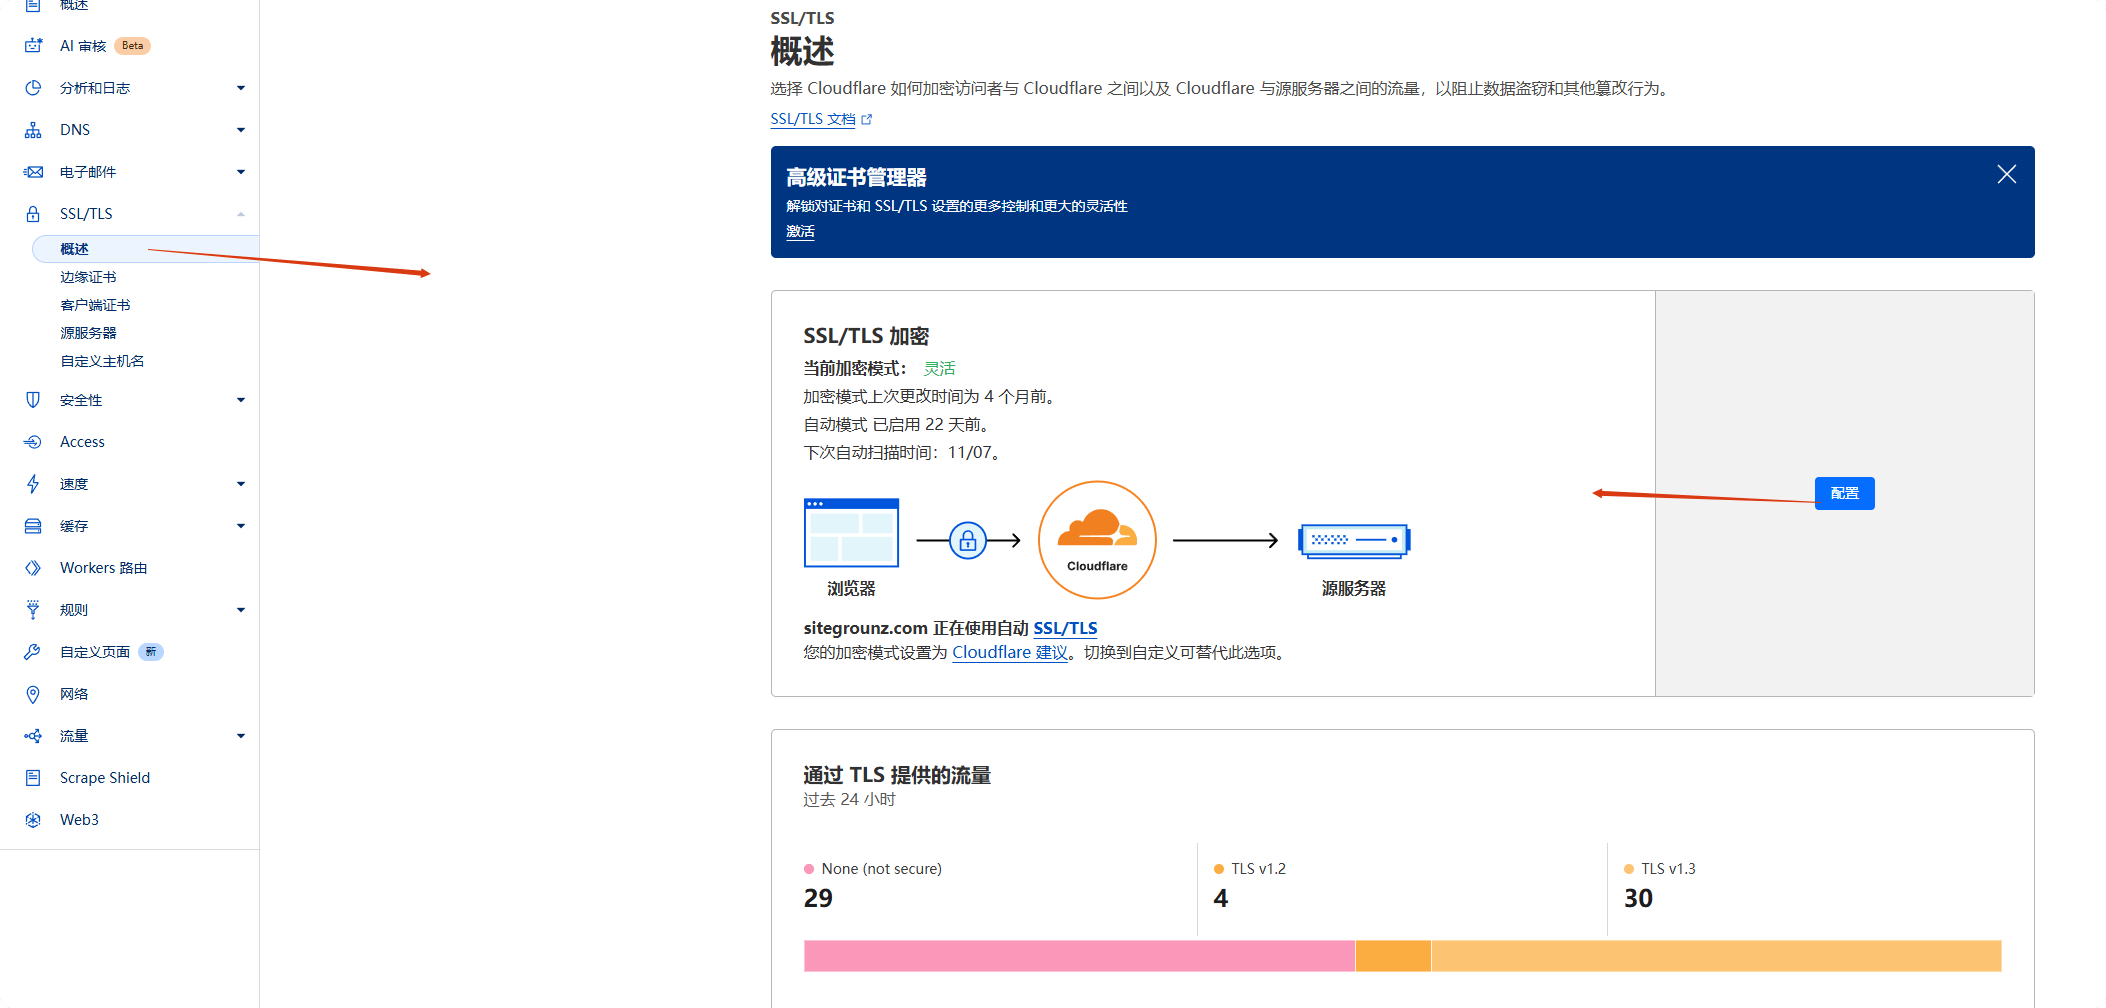Select the Access sidebar icon
Screen dimensions: 2106x1008
33,441
